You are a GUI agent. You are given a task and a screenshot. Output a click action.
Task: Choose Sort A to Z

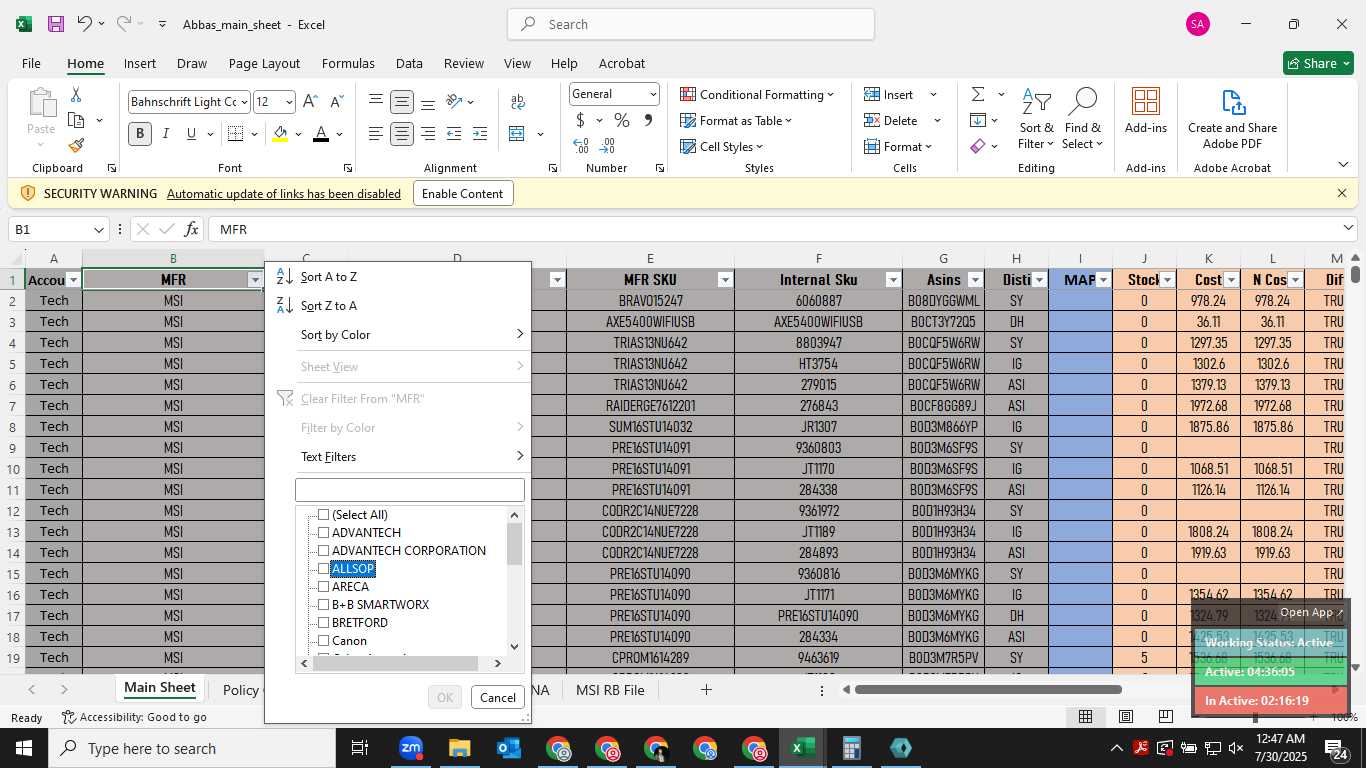(397, 277)
